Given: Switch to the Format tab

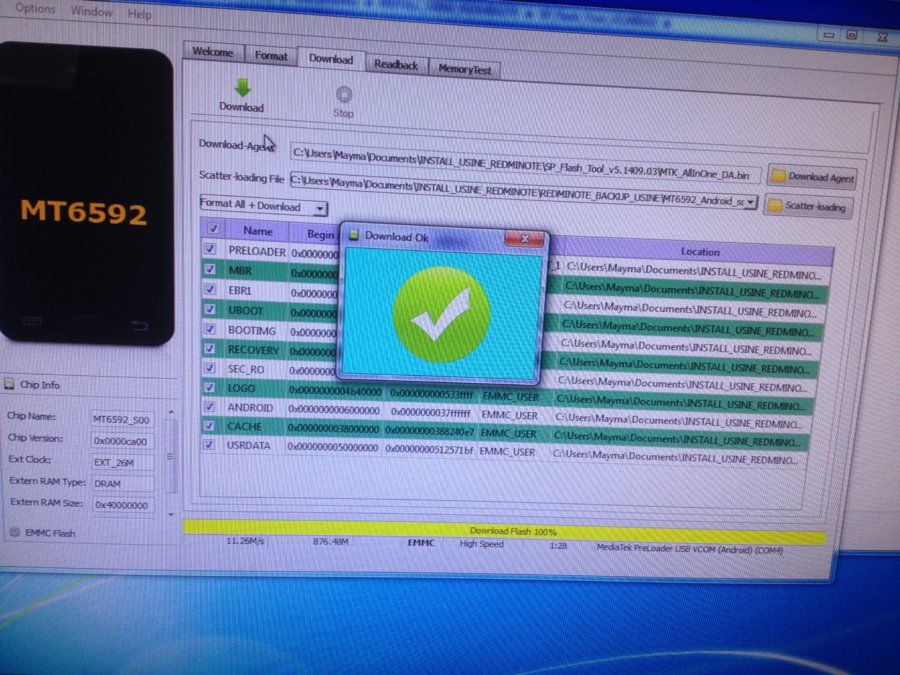Looking at the screenshot, I should (271, 56).
